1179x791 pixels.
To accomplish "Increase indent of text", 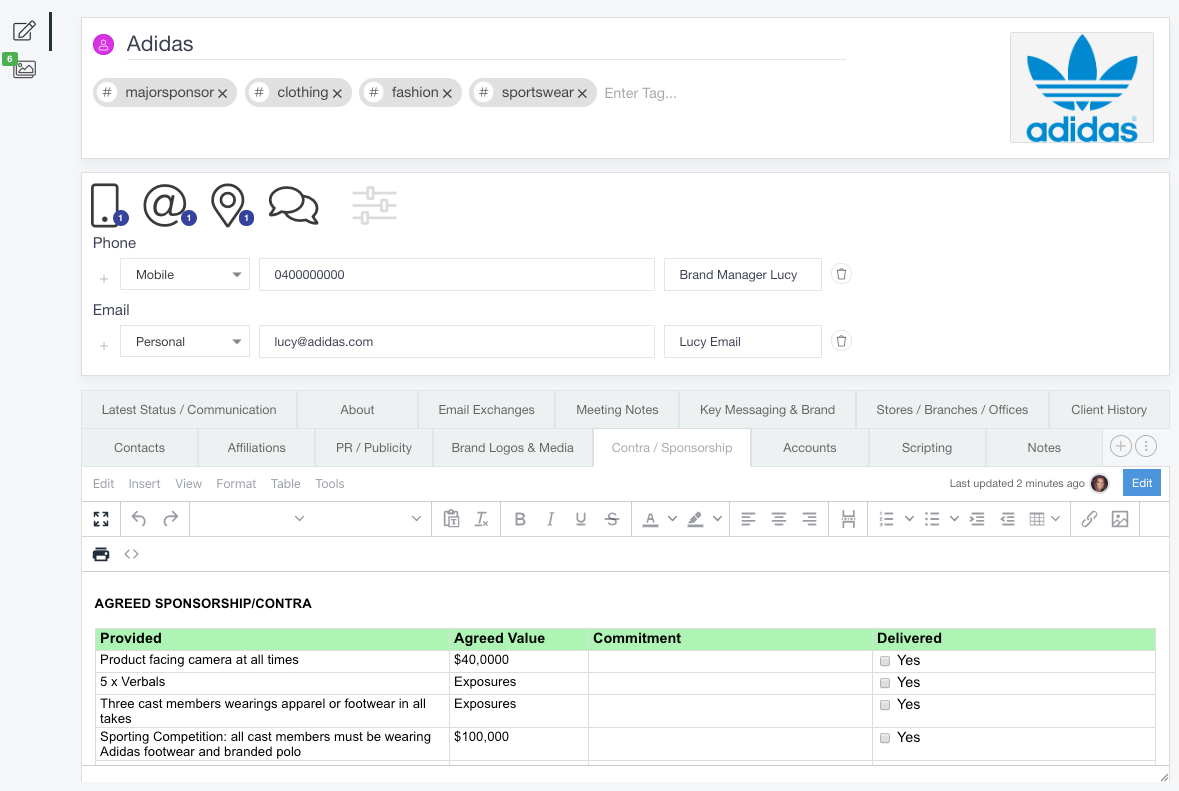I will coord(977,519).
